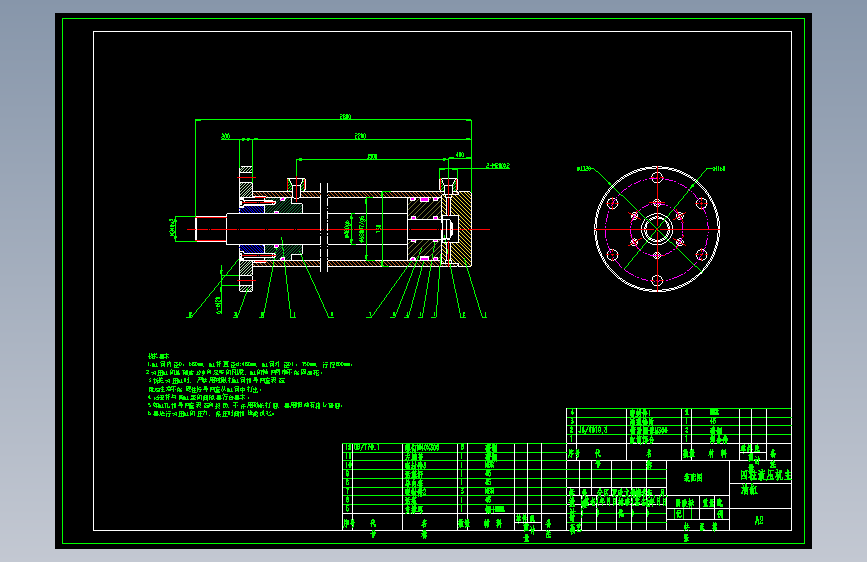
Task: Select the 2-M30X2 port annotation
Action: [498, 166]
